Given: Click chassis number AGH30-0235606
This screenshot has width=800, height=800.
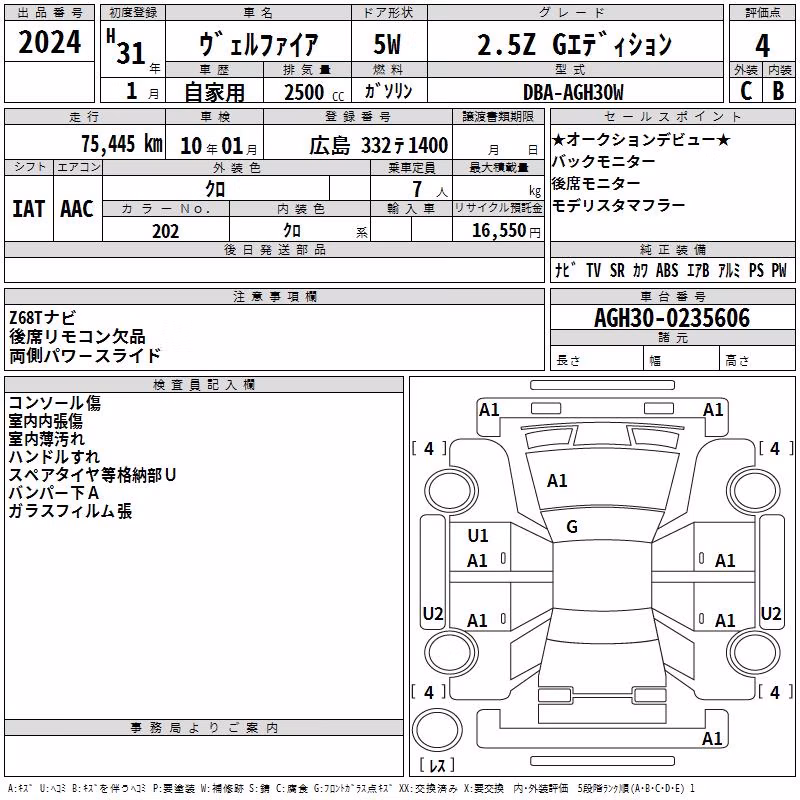Looking at the screenshot, I should (x=672, y=318).
